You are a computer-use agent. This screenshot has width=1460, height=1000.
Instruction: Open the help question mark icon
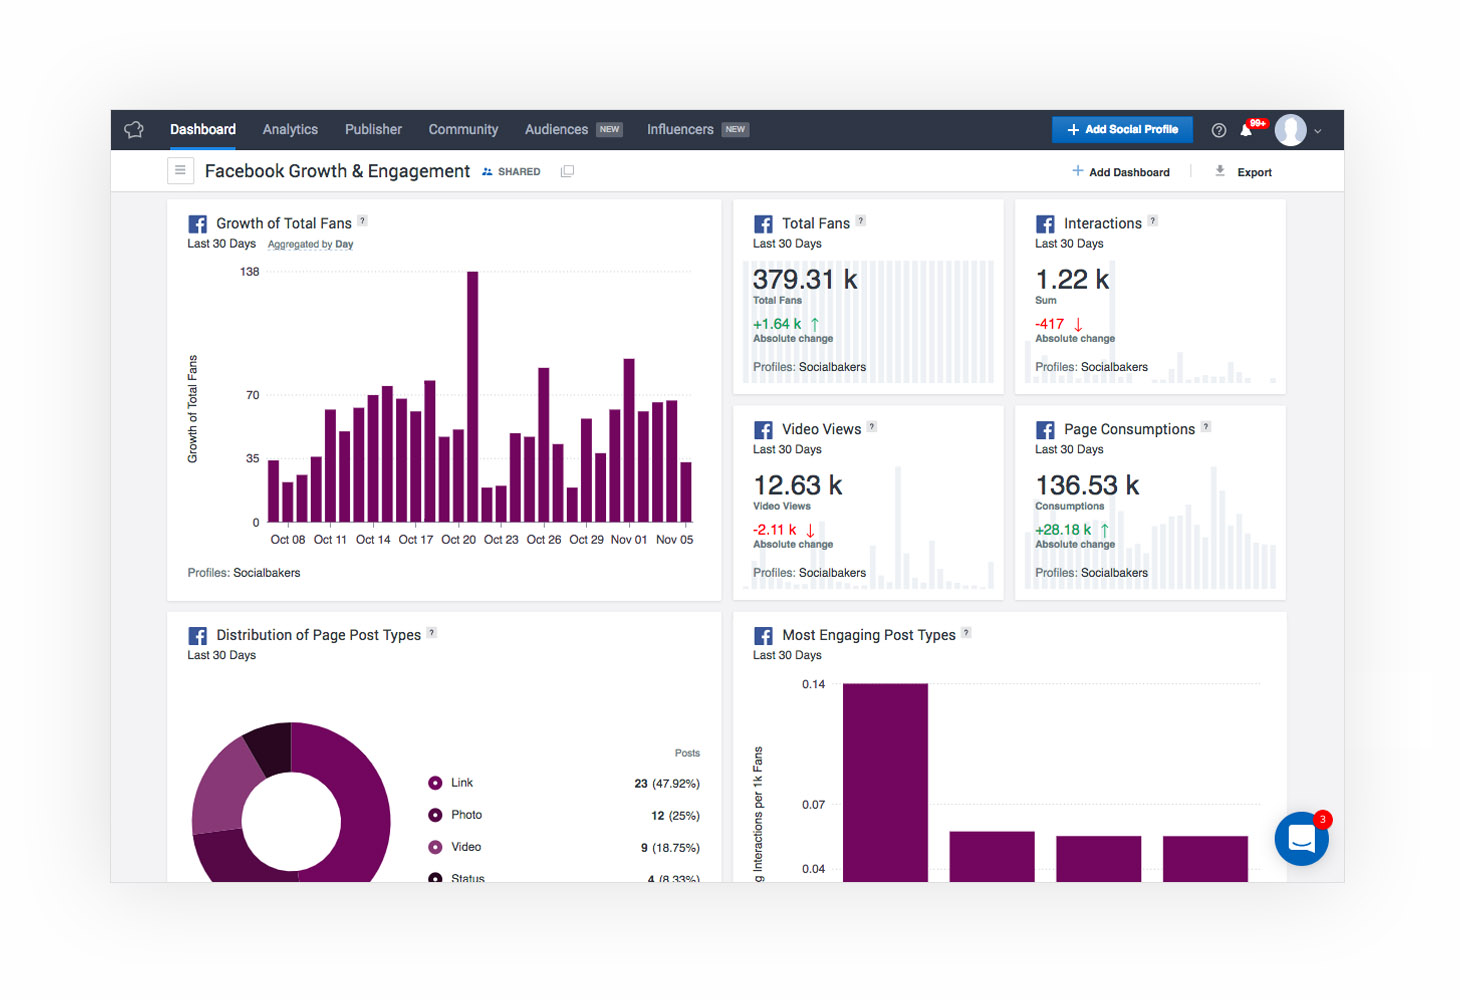tap(1218, 130)
